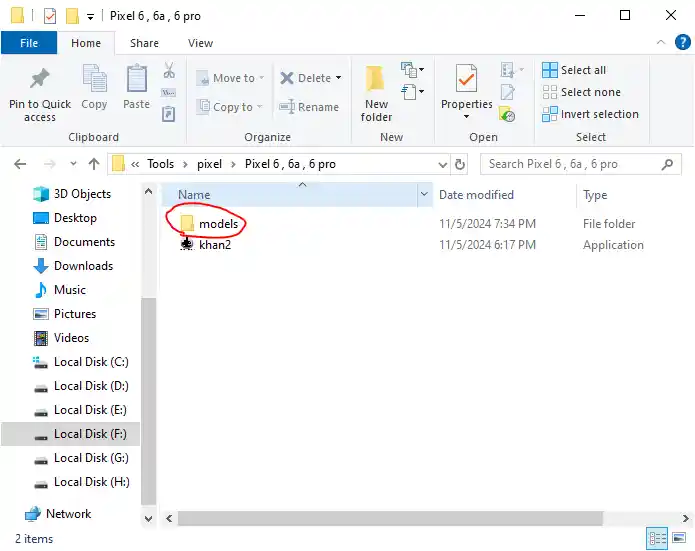This screenshot has width=695, height=551.
Task: Go back using the left arrow
Action: coord(20,164)
